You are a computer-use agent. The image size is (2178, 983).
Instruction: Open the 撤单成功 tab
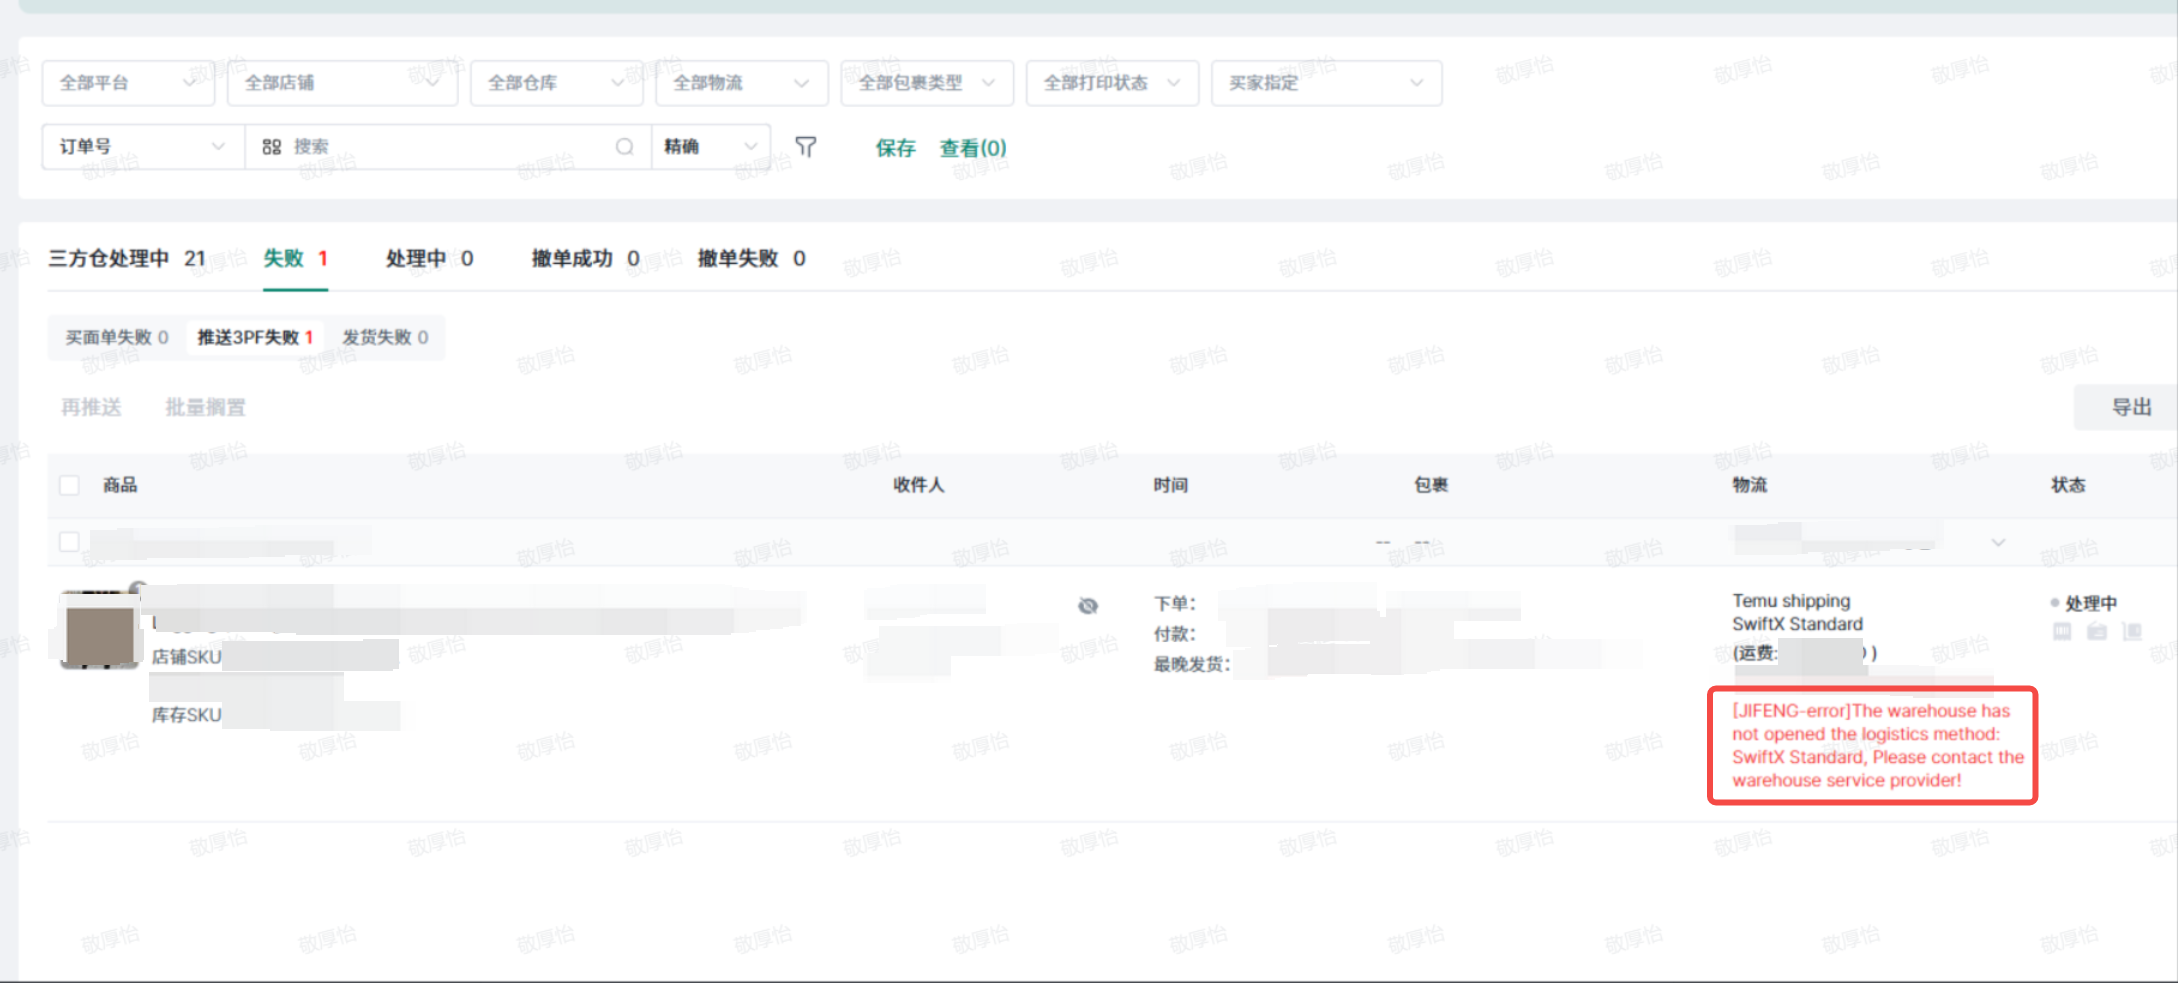pyautogui.click(x=585, y=259)
